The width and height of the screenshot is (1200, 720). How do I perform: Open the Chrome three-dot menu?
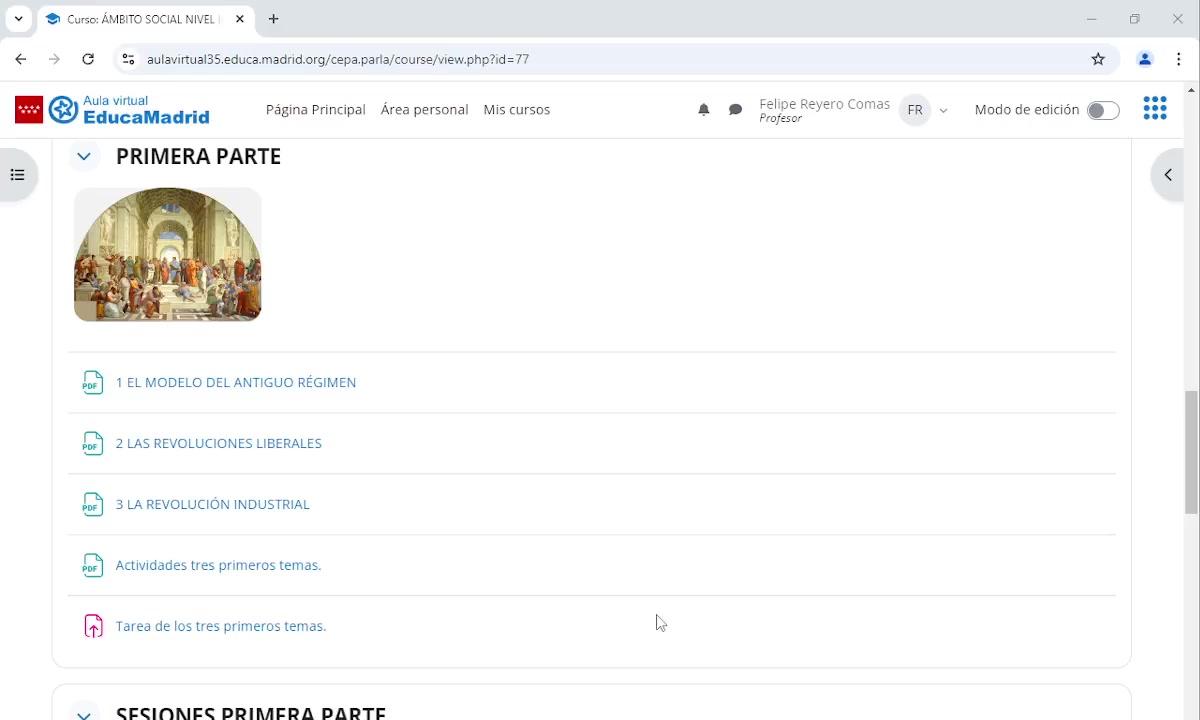1179,59
